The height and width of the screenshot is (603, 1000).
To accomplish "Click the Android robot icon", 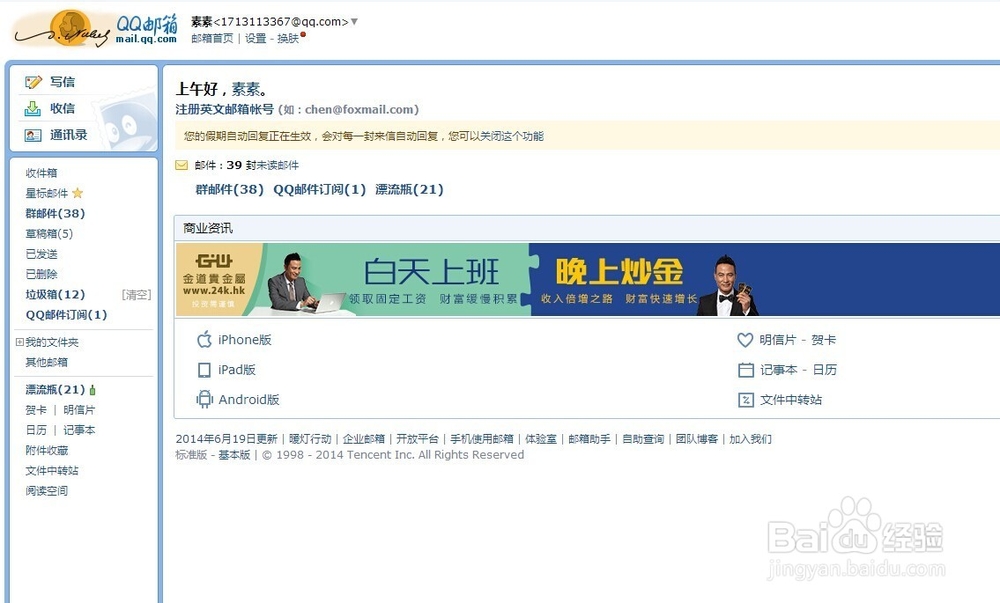I will (204, 399).
